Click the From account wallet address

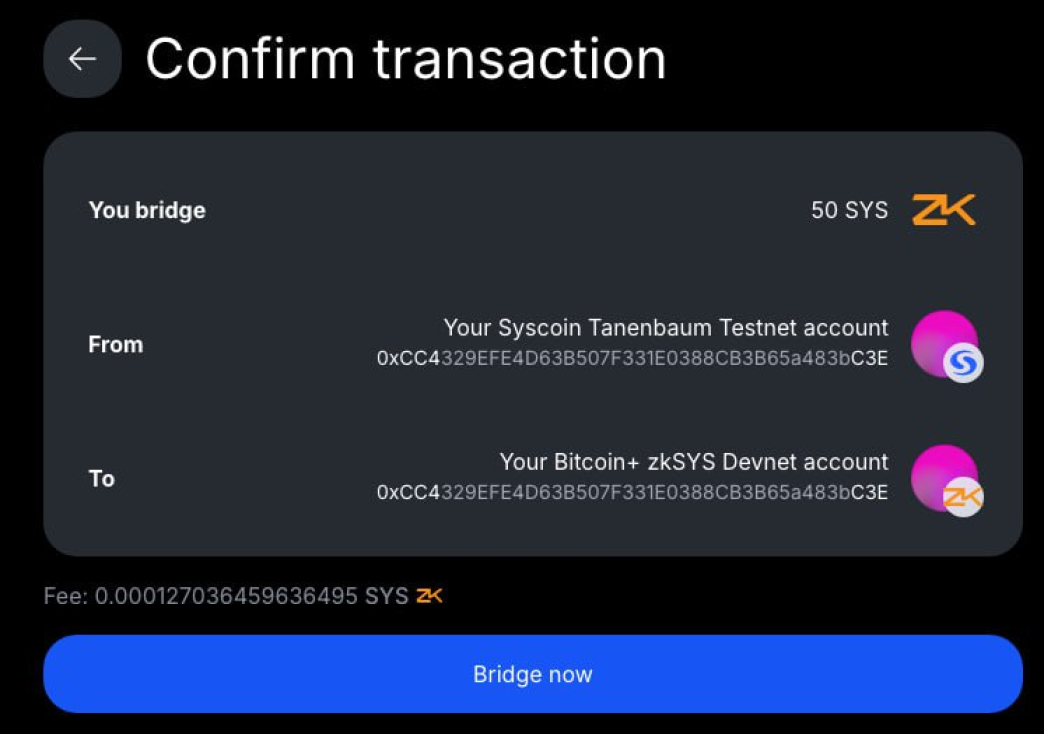pyautogui.click(x=632, y=358)
